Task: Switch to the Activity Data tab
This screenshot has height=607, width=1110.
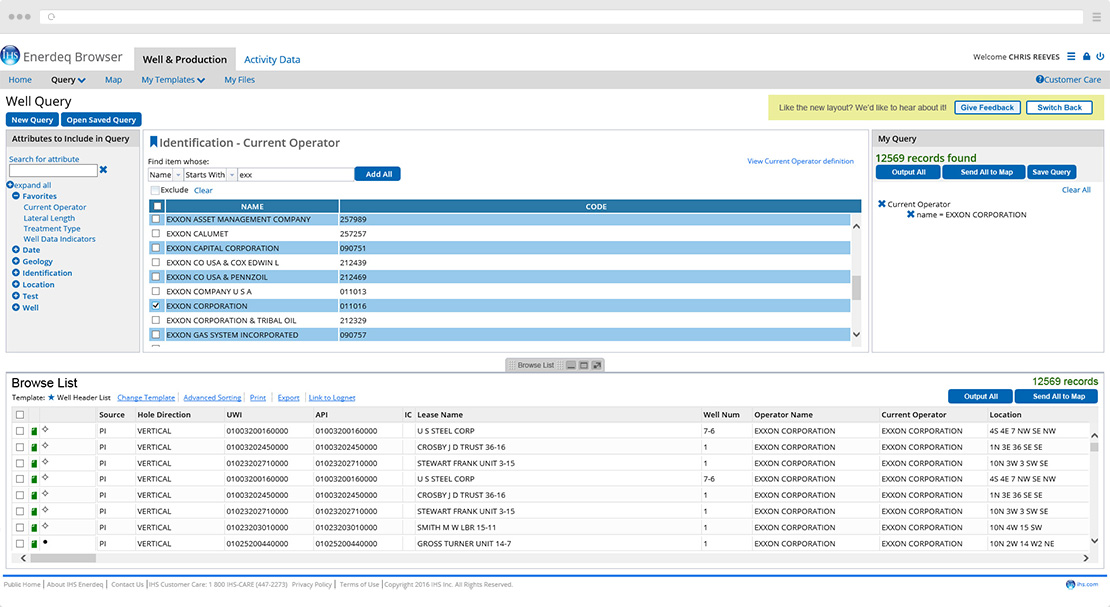Action: click(272, 59)
